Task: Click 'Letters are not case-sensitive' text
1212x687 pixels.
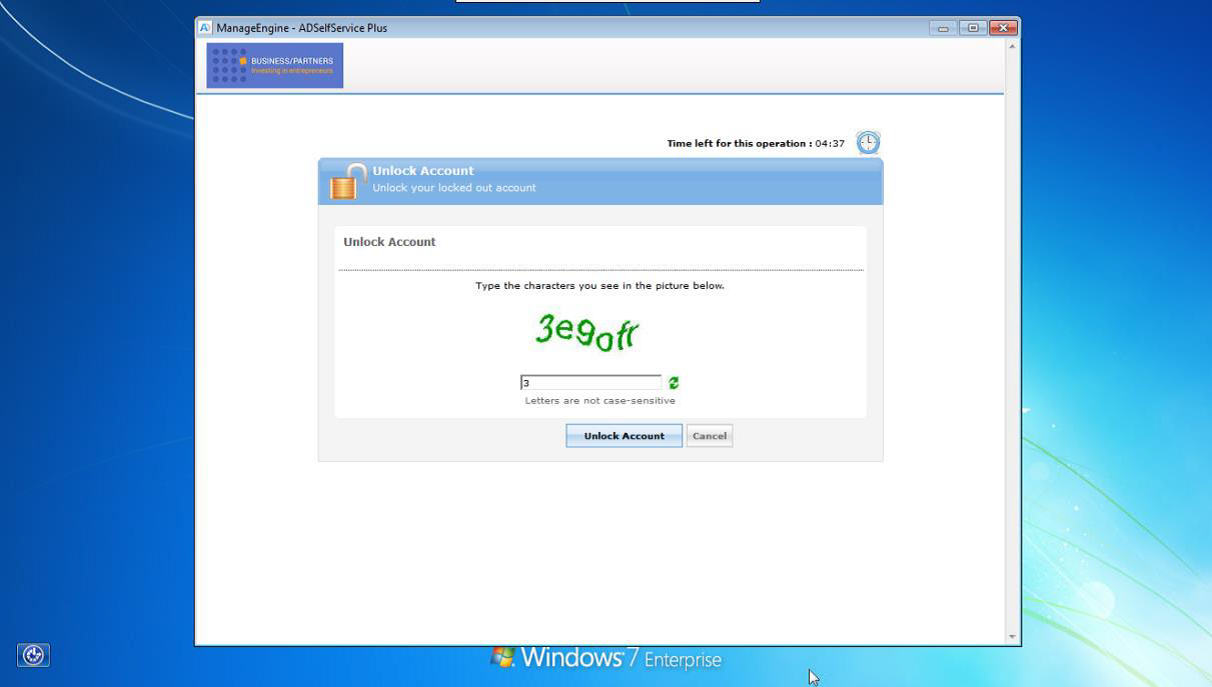Action: [x=600, y=400]
